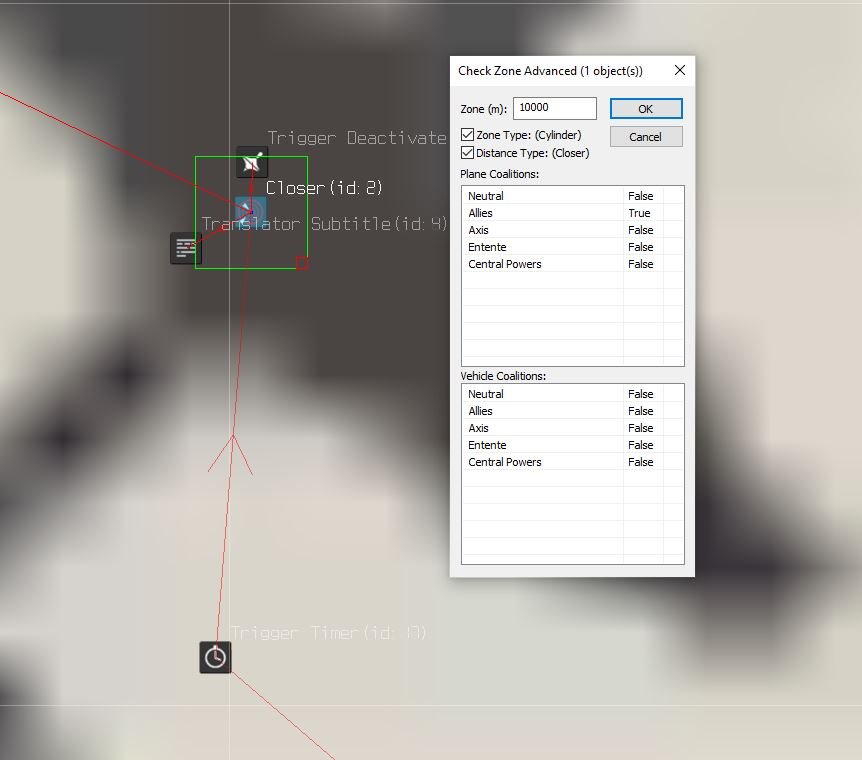Screen dimensions: 862x760
Task: Cancel the Check Zone Advanced dialog
Action: 646,136
